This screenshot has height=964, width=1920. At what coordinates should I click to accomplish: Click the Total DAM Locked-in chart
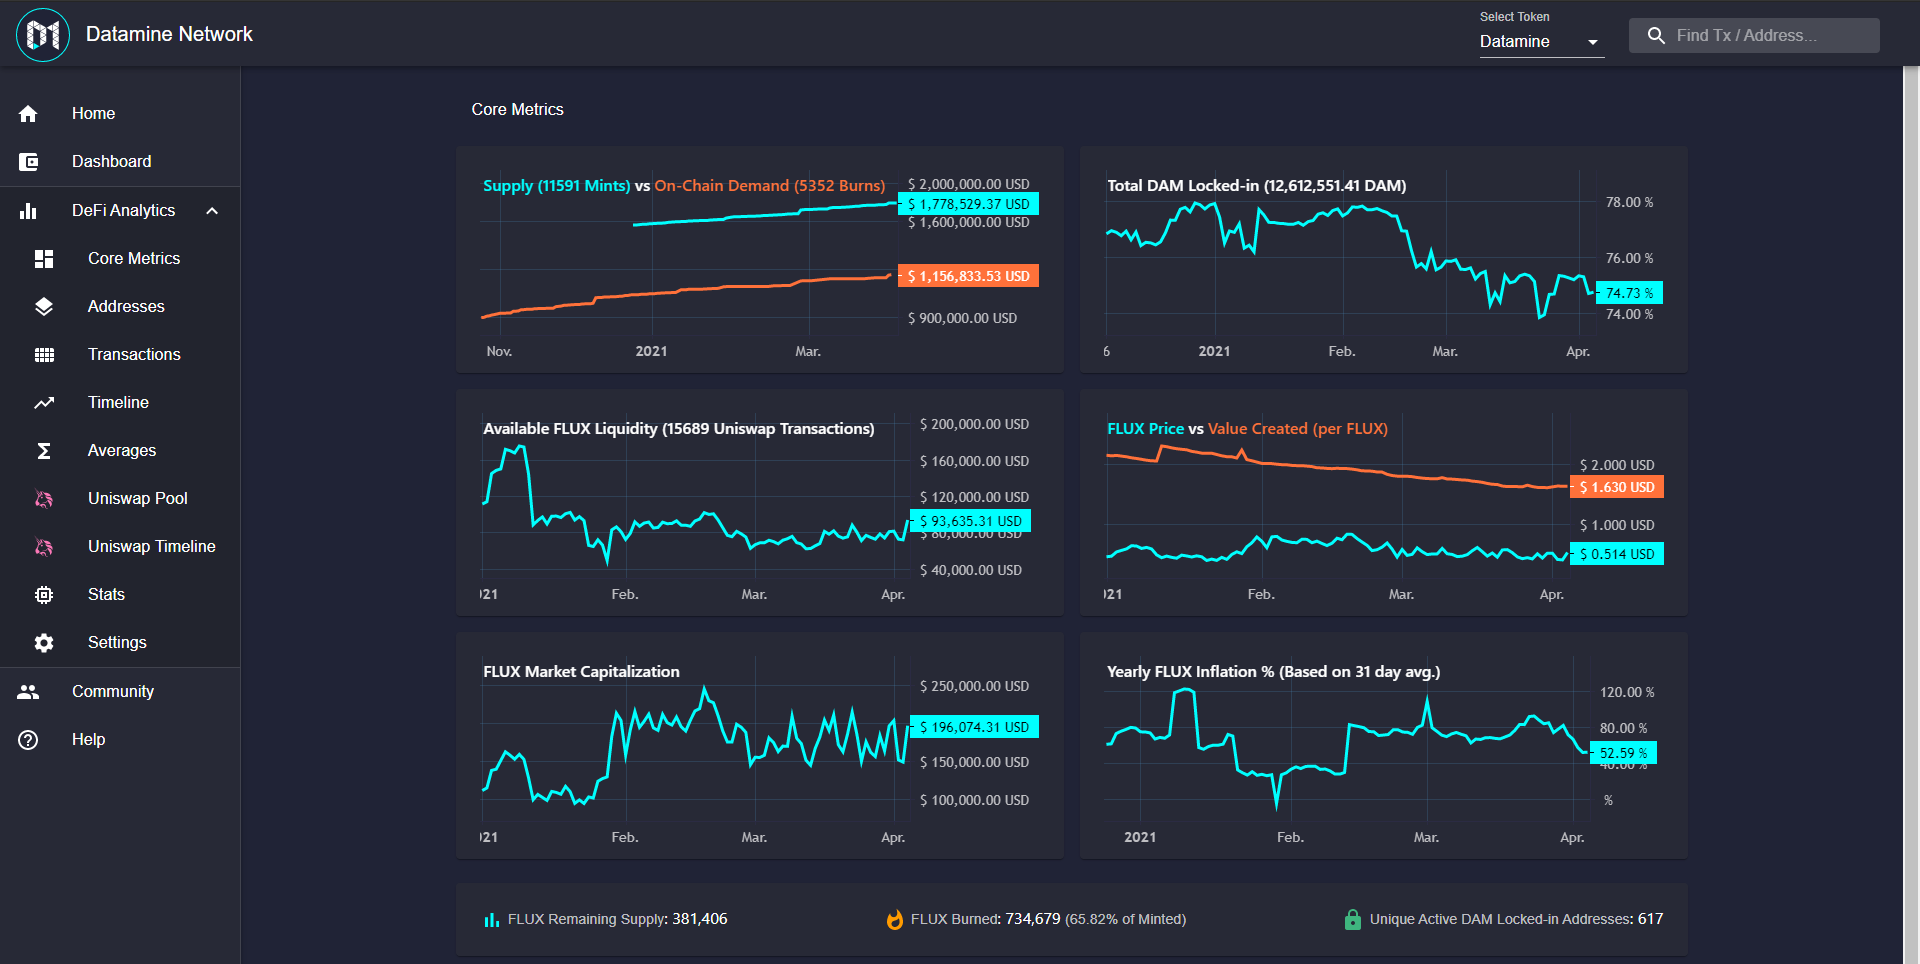coord(1383,260)
